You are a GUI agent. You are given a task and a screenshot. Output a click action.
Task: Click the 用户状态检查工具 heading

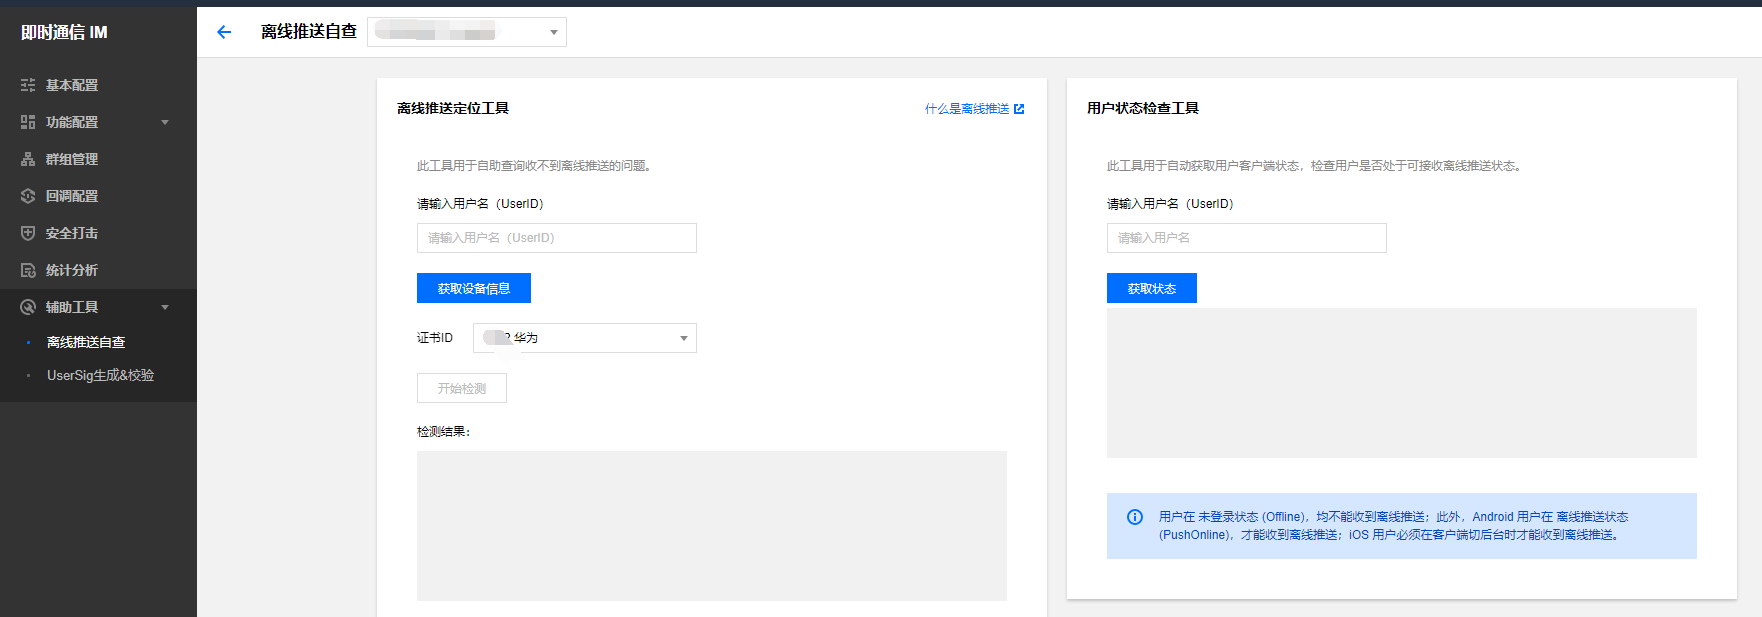[1143, 108]
